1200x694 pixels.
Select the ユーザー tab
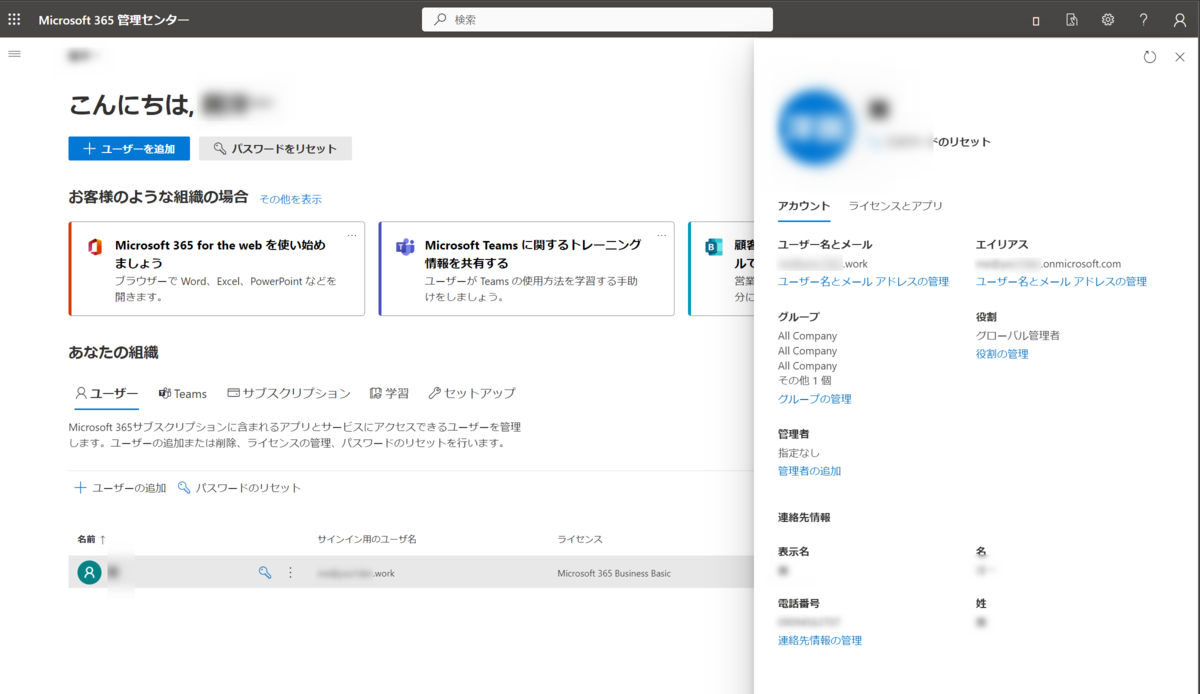[107, 393]
